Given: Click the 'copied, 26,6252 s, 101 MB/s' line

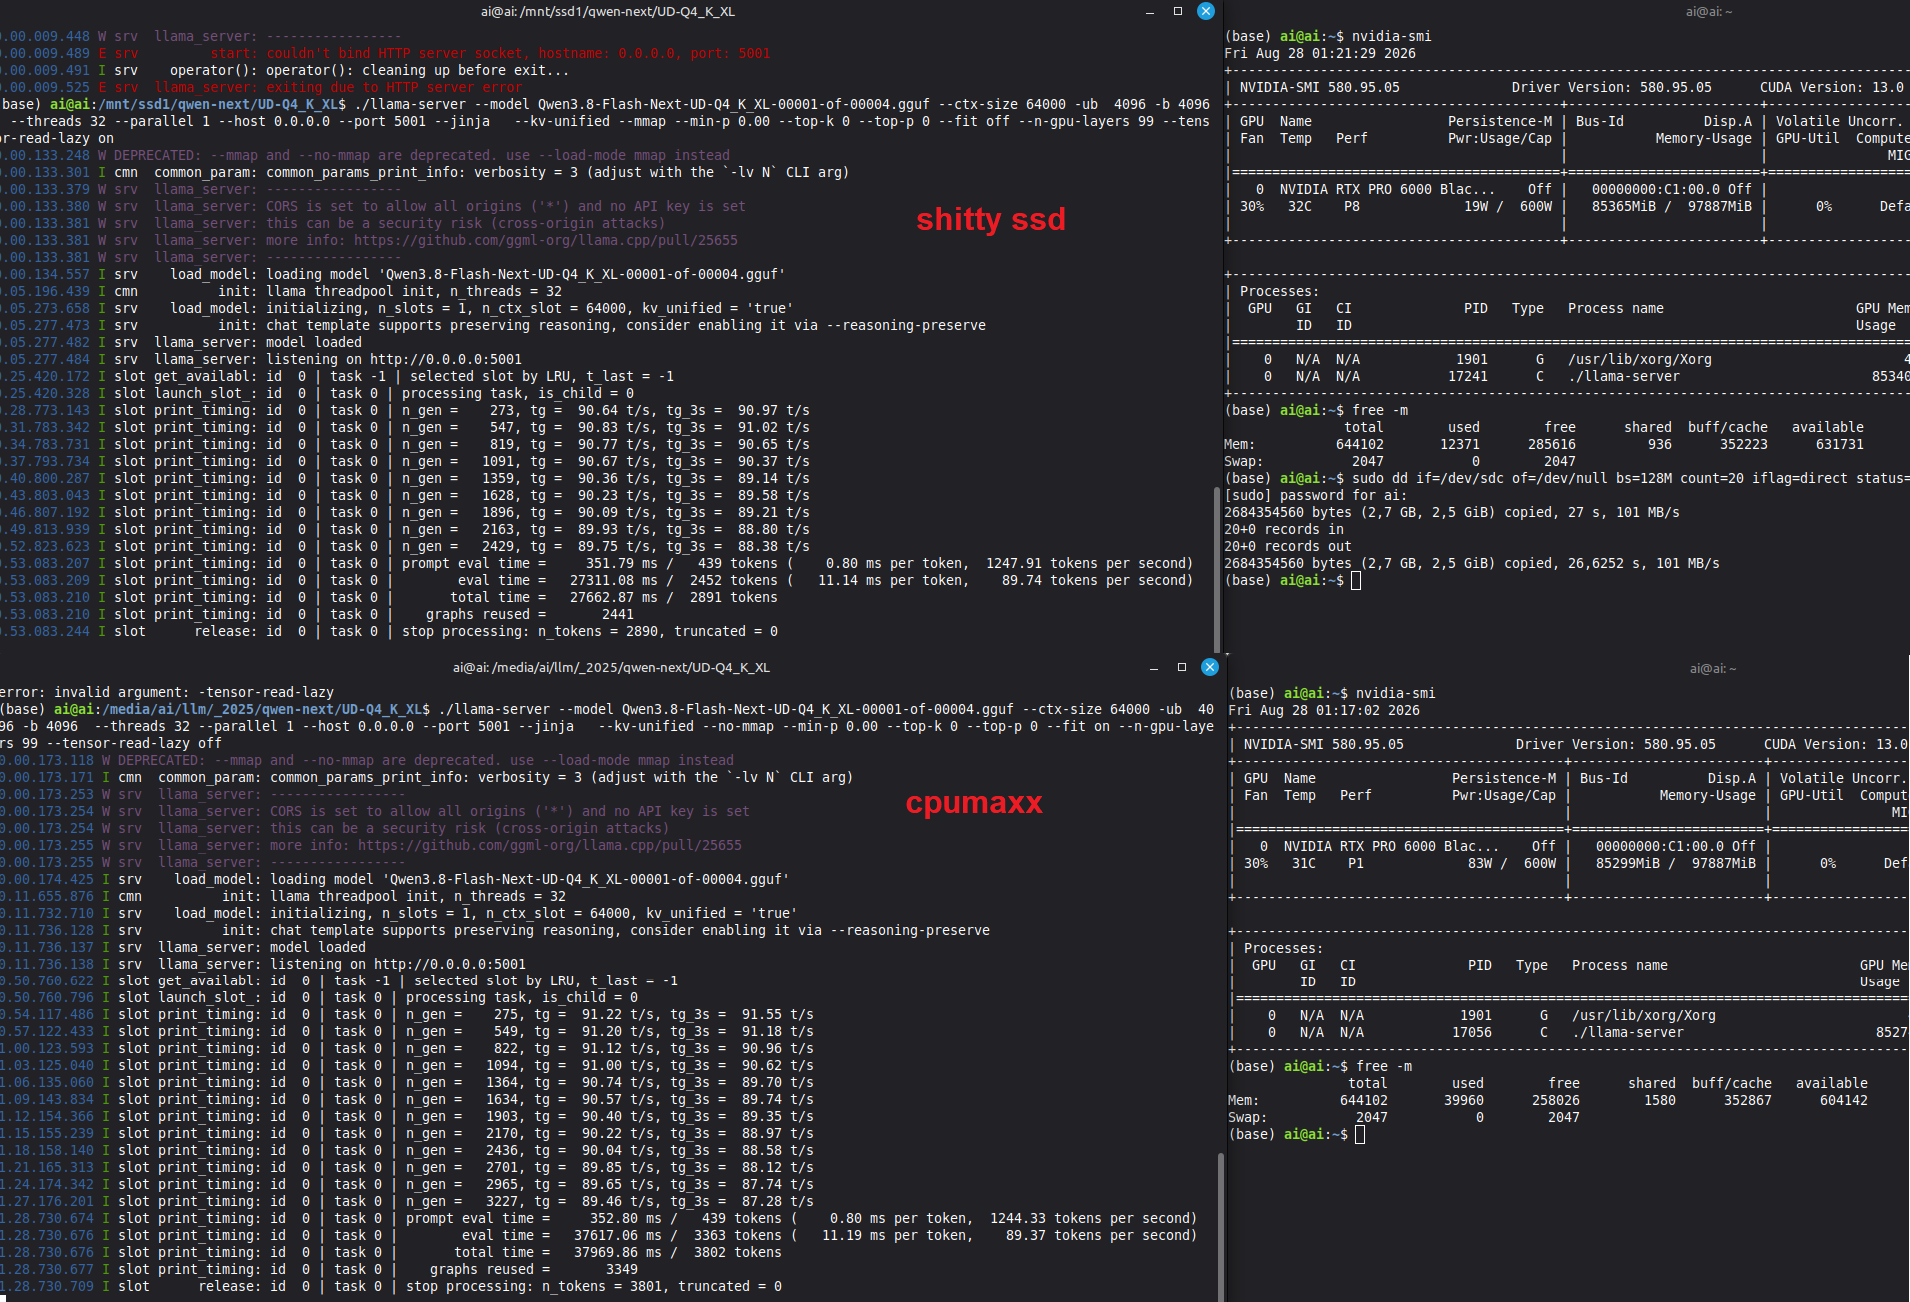Looking at the screenshot, I should [x=1472, y=563].
